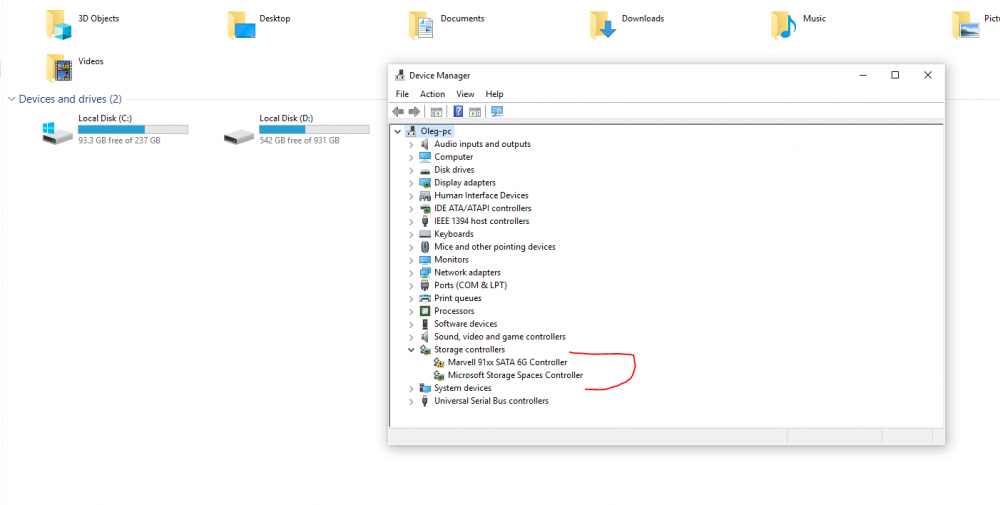Viewport: 1000px width, 505px height.
Task: Open the File menu
Action: tap(402, 94)
